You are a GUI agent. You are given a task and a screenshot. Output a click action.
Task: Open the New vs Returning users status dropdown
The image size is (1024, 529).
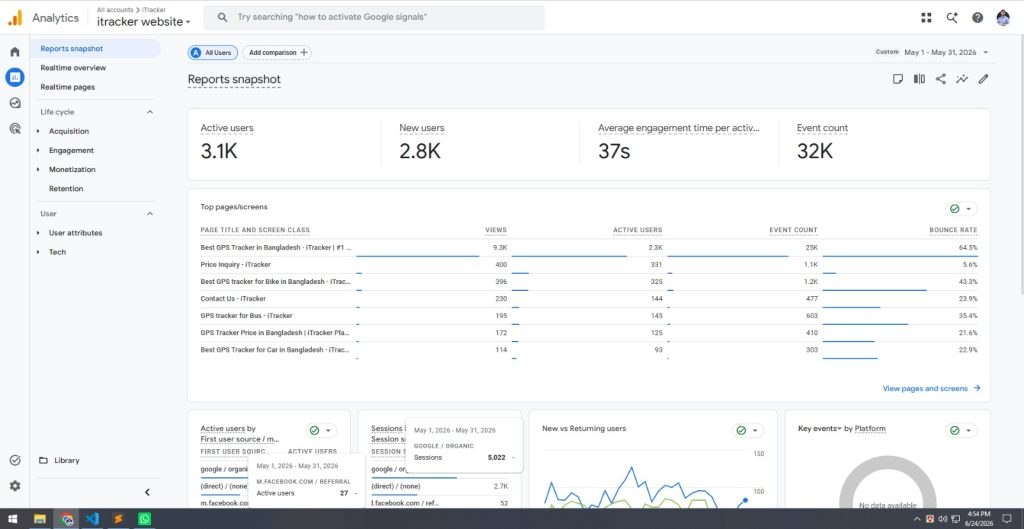click(748, 430)
